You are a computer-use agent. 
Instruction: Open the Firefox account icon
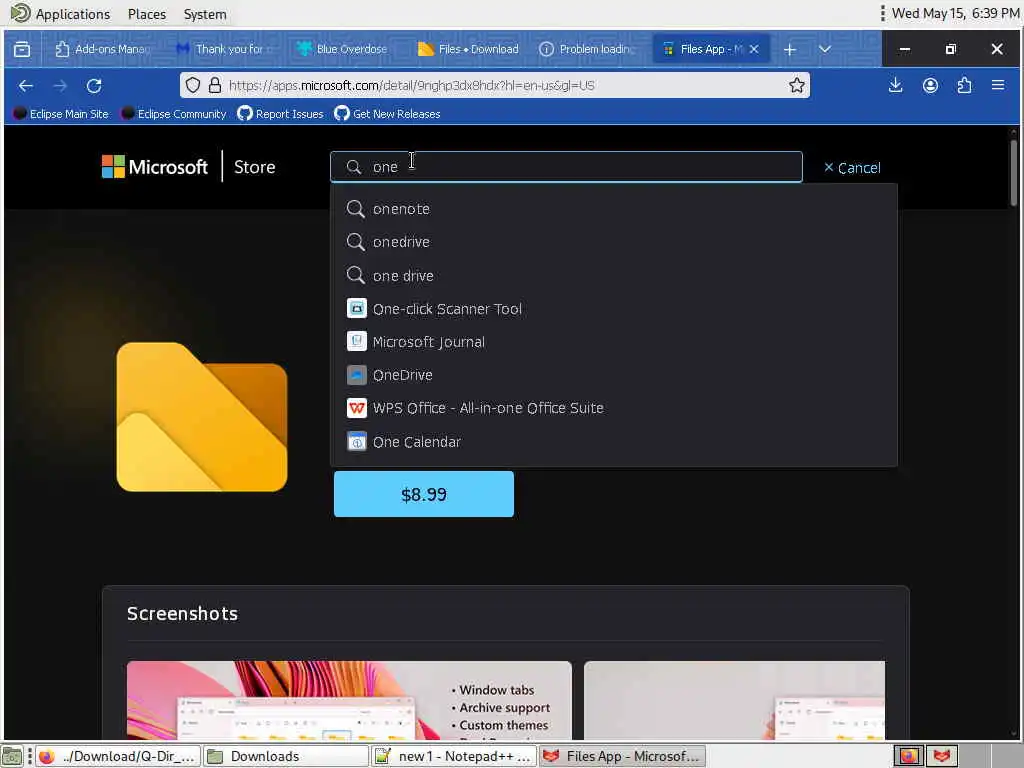(x=930, y=86)
